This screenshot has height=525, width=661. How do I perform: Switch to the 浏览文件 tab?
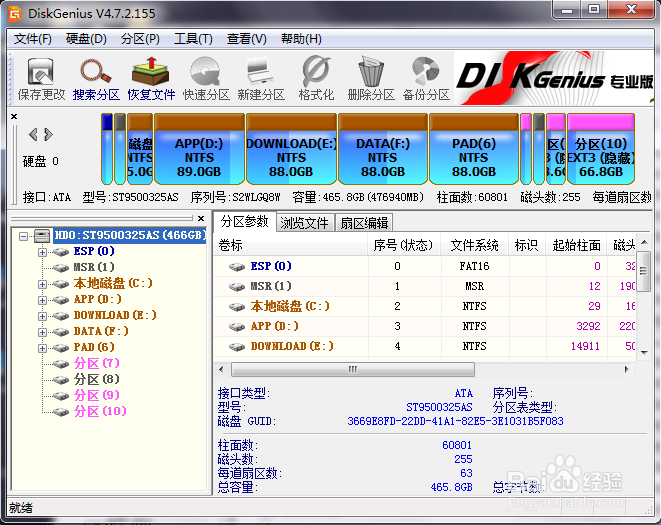304,223
